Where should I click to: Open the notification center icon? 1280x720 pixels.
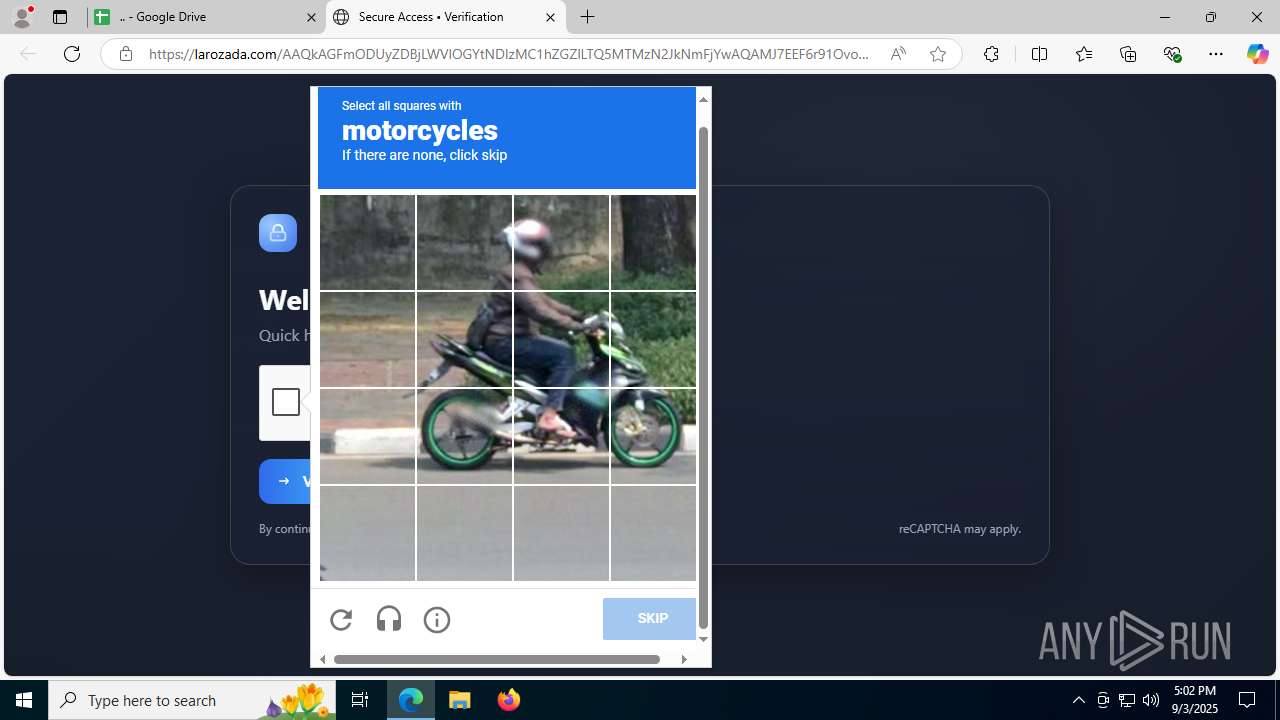click(1247, 700)
